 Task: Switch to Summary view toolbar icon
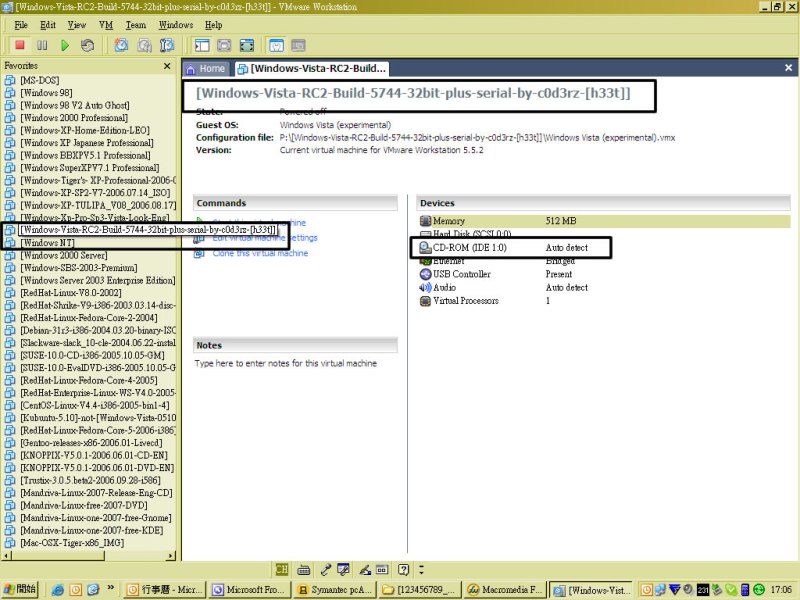[276, 45]
